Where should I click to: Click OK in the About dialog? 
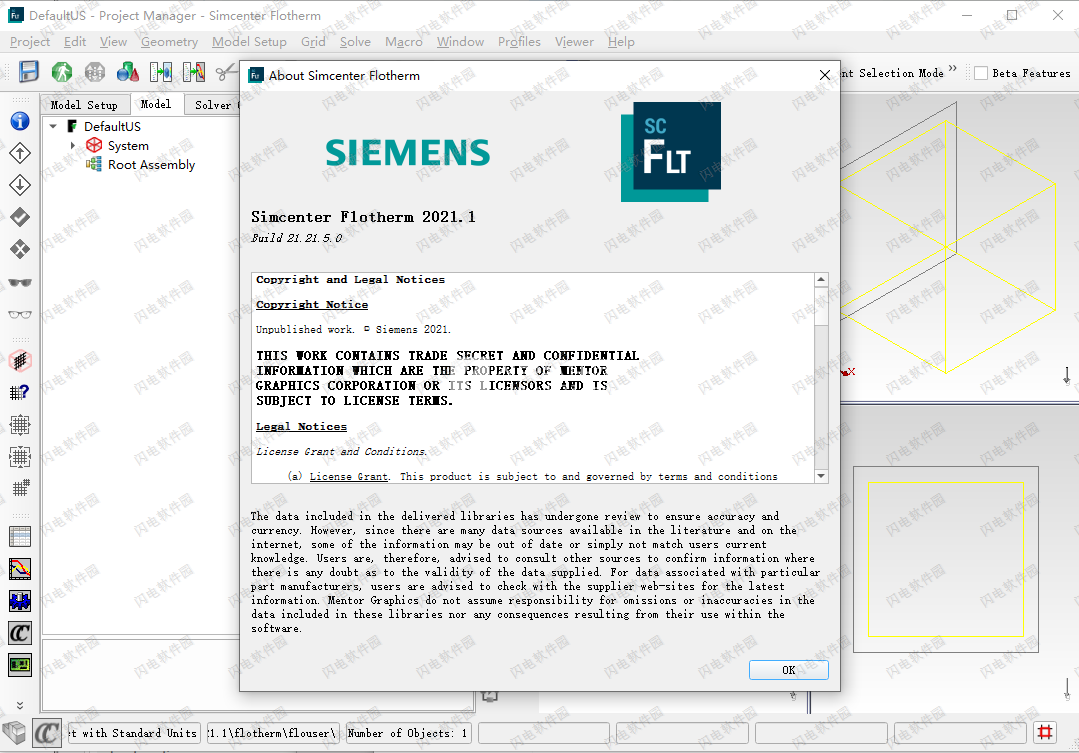click(789, 670)
